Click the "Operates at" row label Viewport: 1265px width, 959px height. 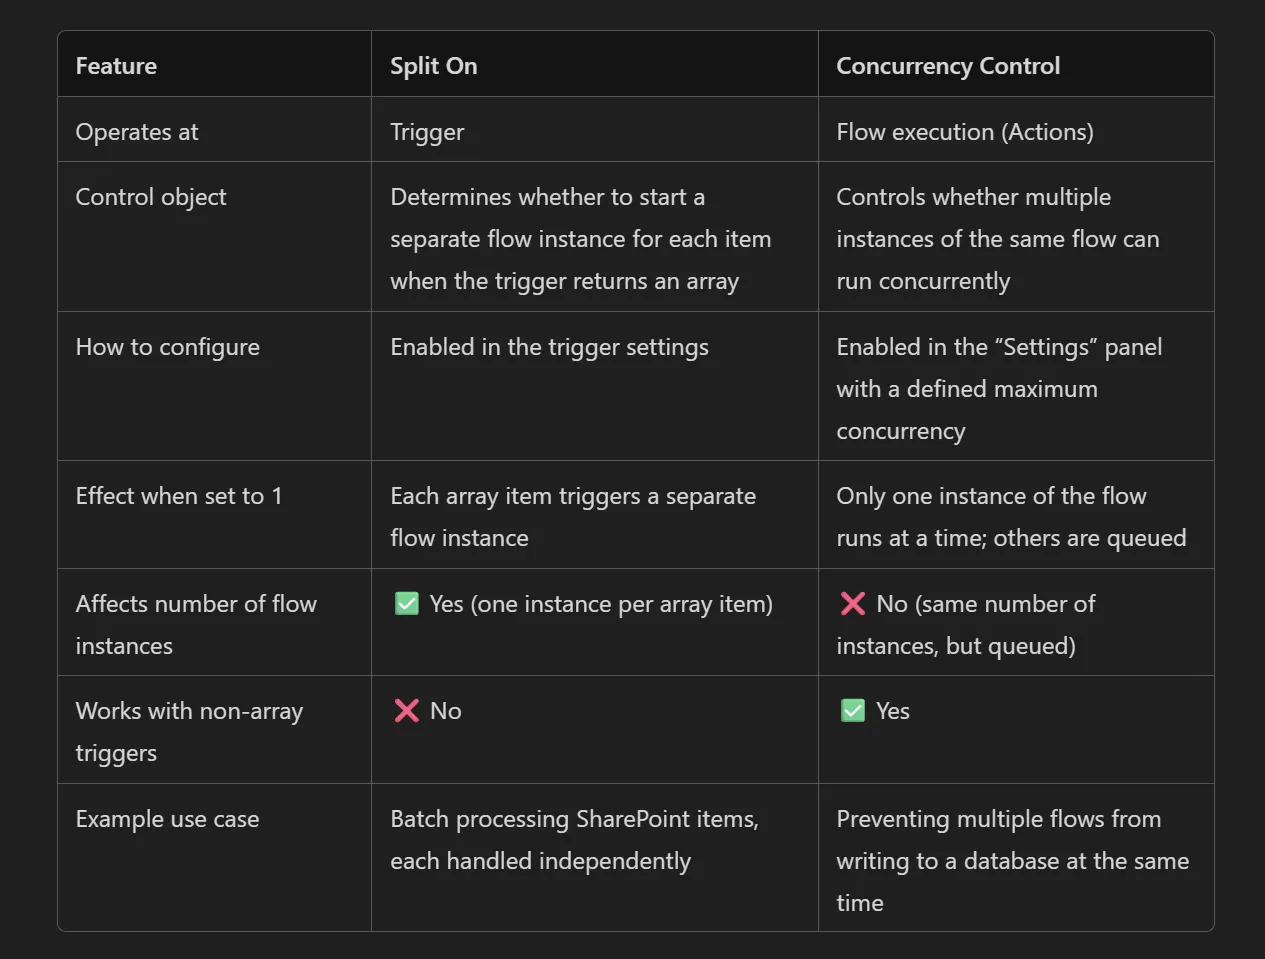[x=137, y=132]
